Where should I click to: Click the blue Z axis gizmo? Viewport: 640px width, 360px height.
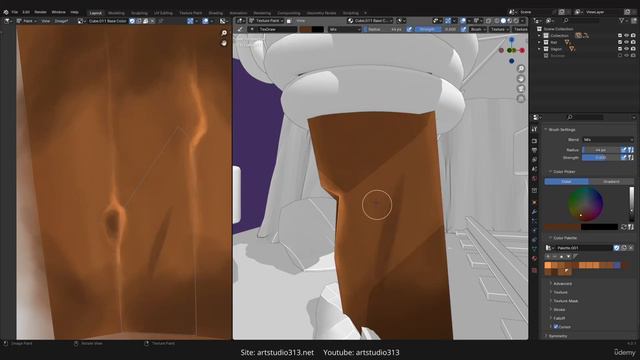point(511,40)
